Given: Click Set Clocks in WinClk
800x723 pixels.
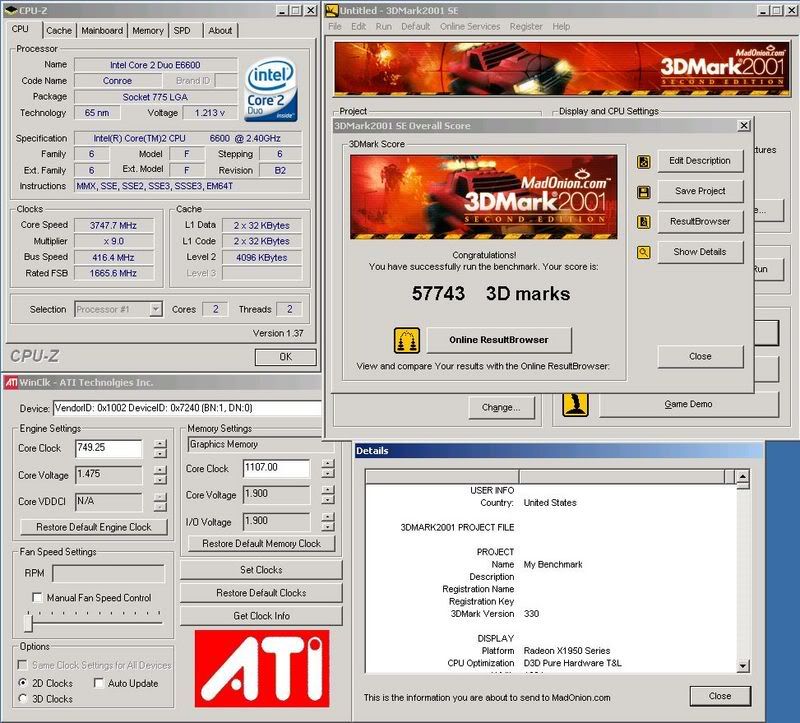Looking at the screenshot, I should [x=261, y=570].
